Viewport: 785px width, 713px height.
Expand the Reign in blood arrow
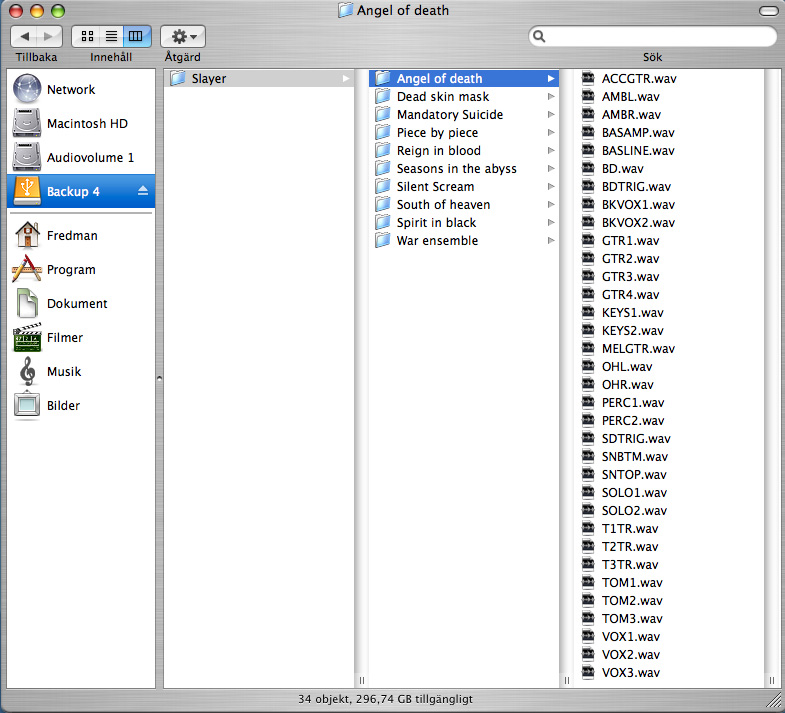click(551, 151)
